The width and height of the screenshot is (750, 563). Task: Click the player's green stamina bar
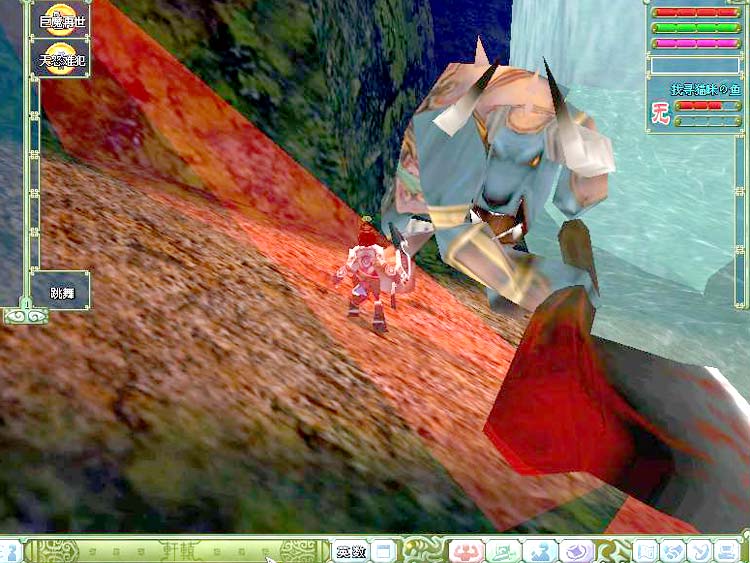click(x=696, y=28)
